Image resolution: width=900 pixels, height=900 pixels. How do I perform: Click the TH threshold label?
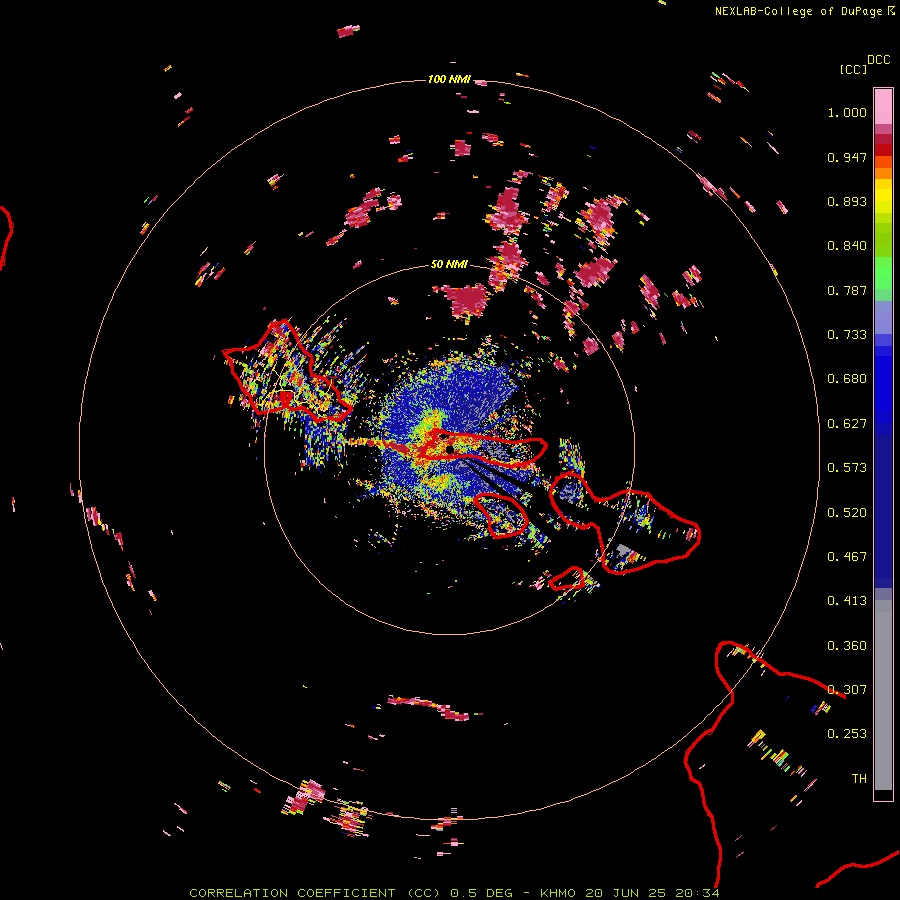pos(859,779)
